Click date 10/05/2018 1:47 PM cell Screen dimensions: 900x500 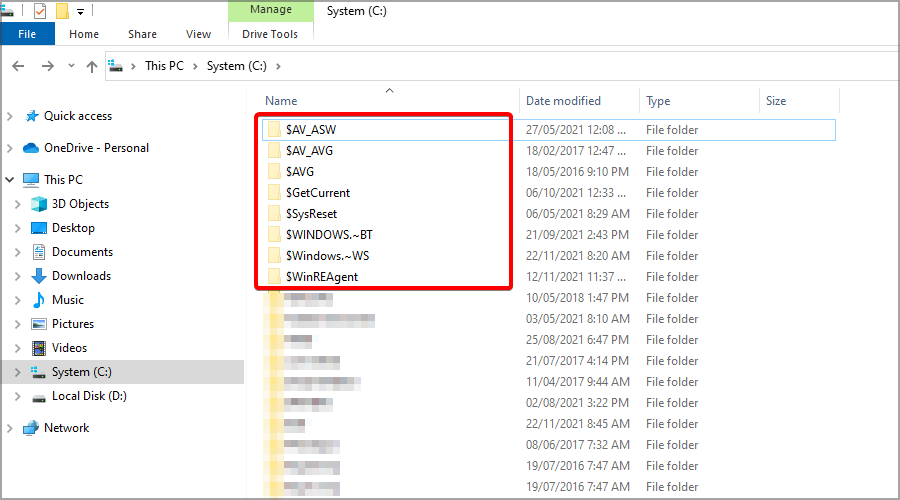tap(577, 298)
